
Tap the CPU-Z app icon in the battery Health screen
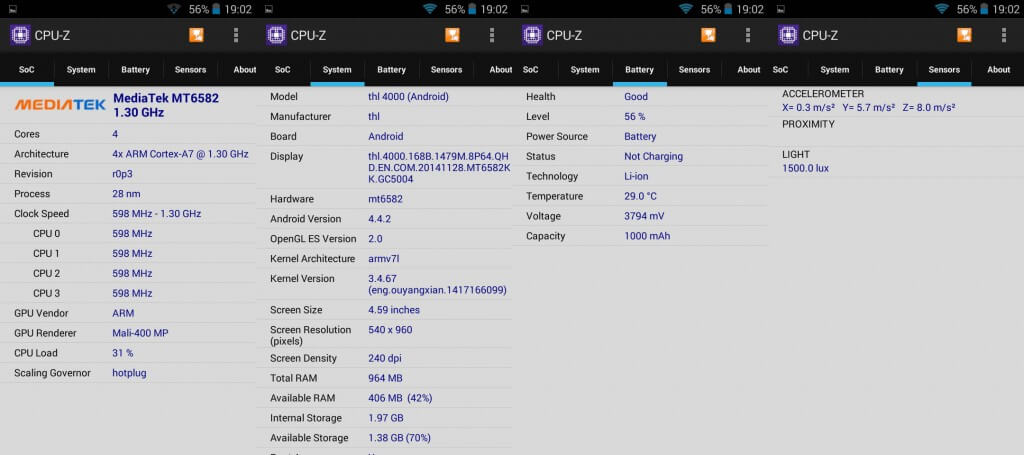[x=532, y=35]
